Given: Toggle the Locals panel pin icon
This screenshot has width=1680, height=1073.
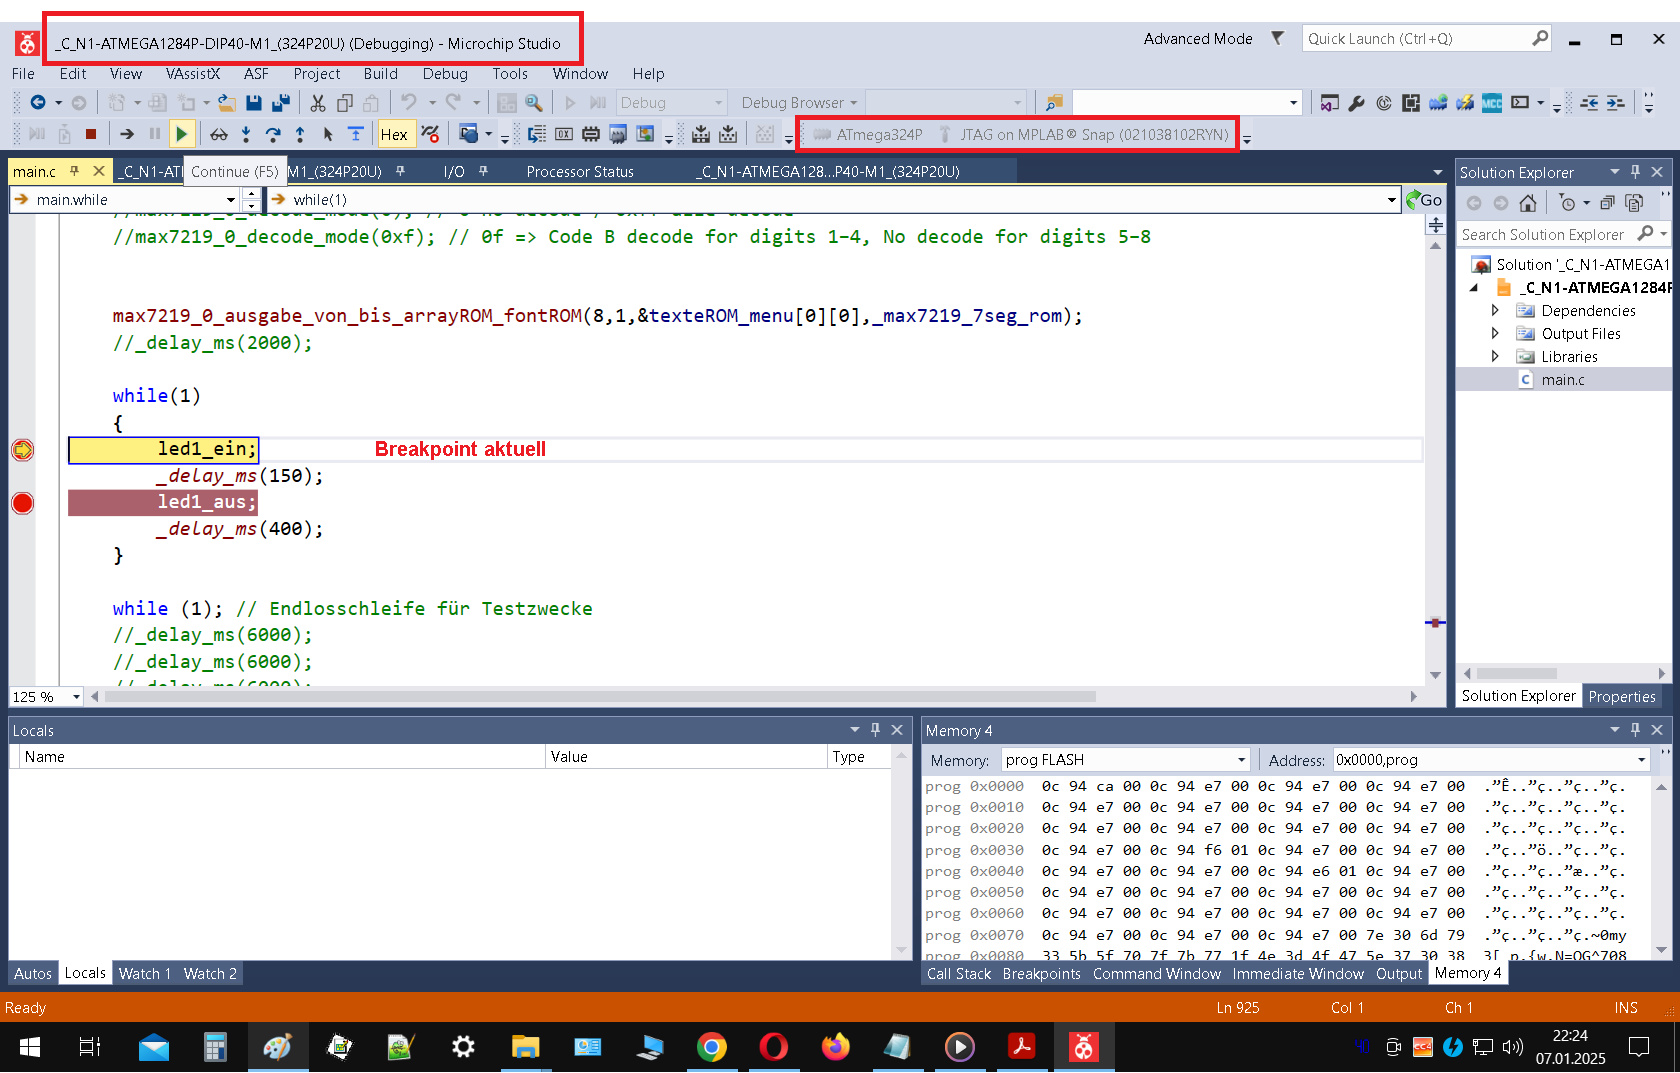Looking at the screenshot, I should pos(875,730).
